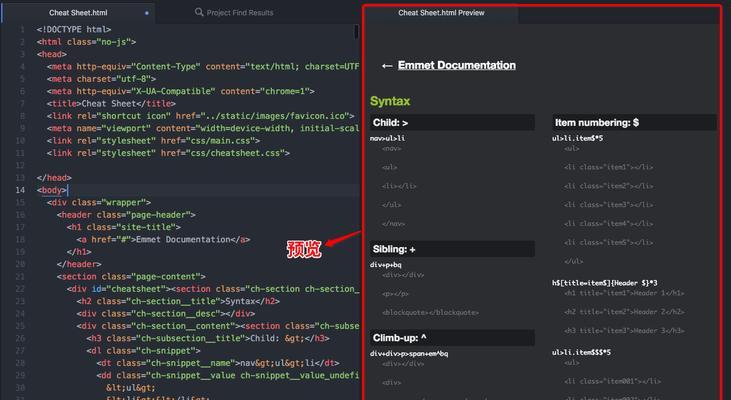Click the css/main.css stylesheet link line
Viewport: 731px width, 400px height.
153,140
